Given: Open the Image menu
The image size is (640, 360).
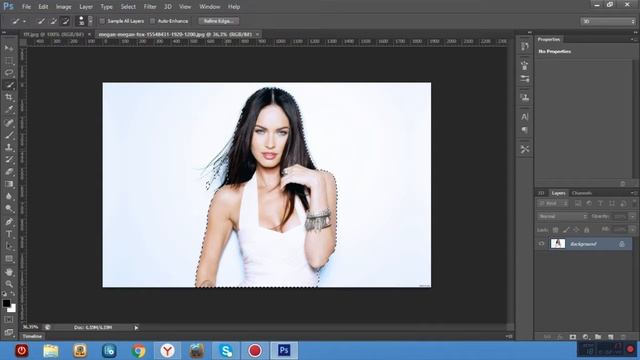Looking at the screenshot, I should coord(63,7).
